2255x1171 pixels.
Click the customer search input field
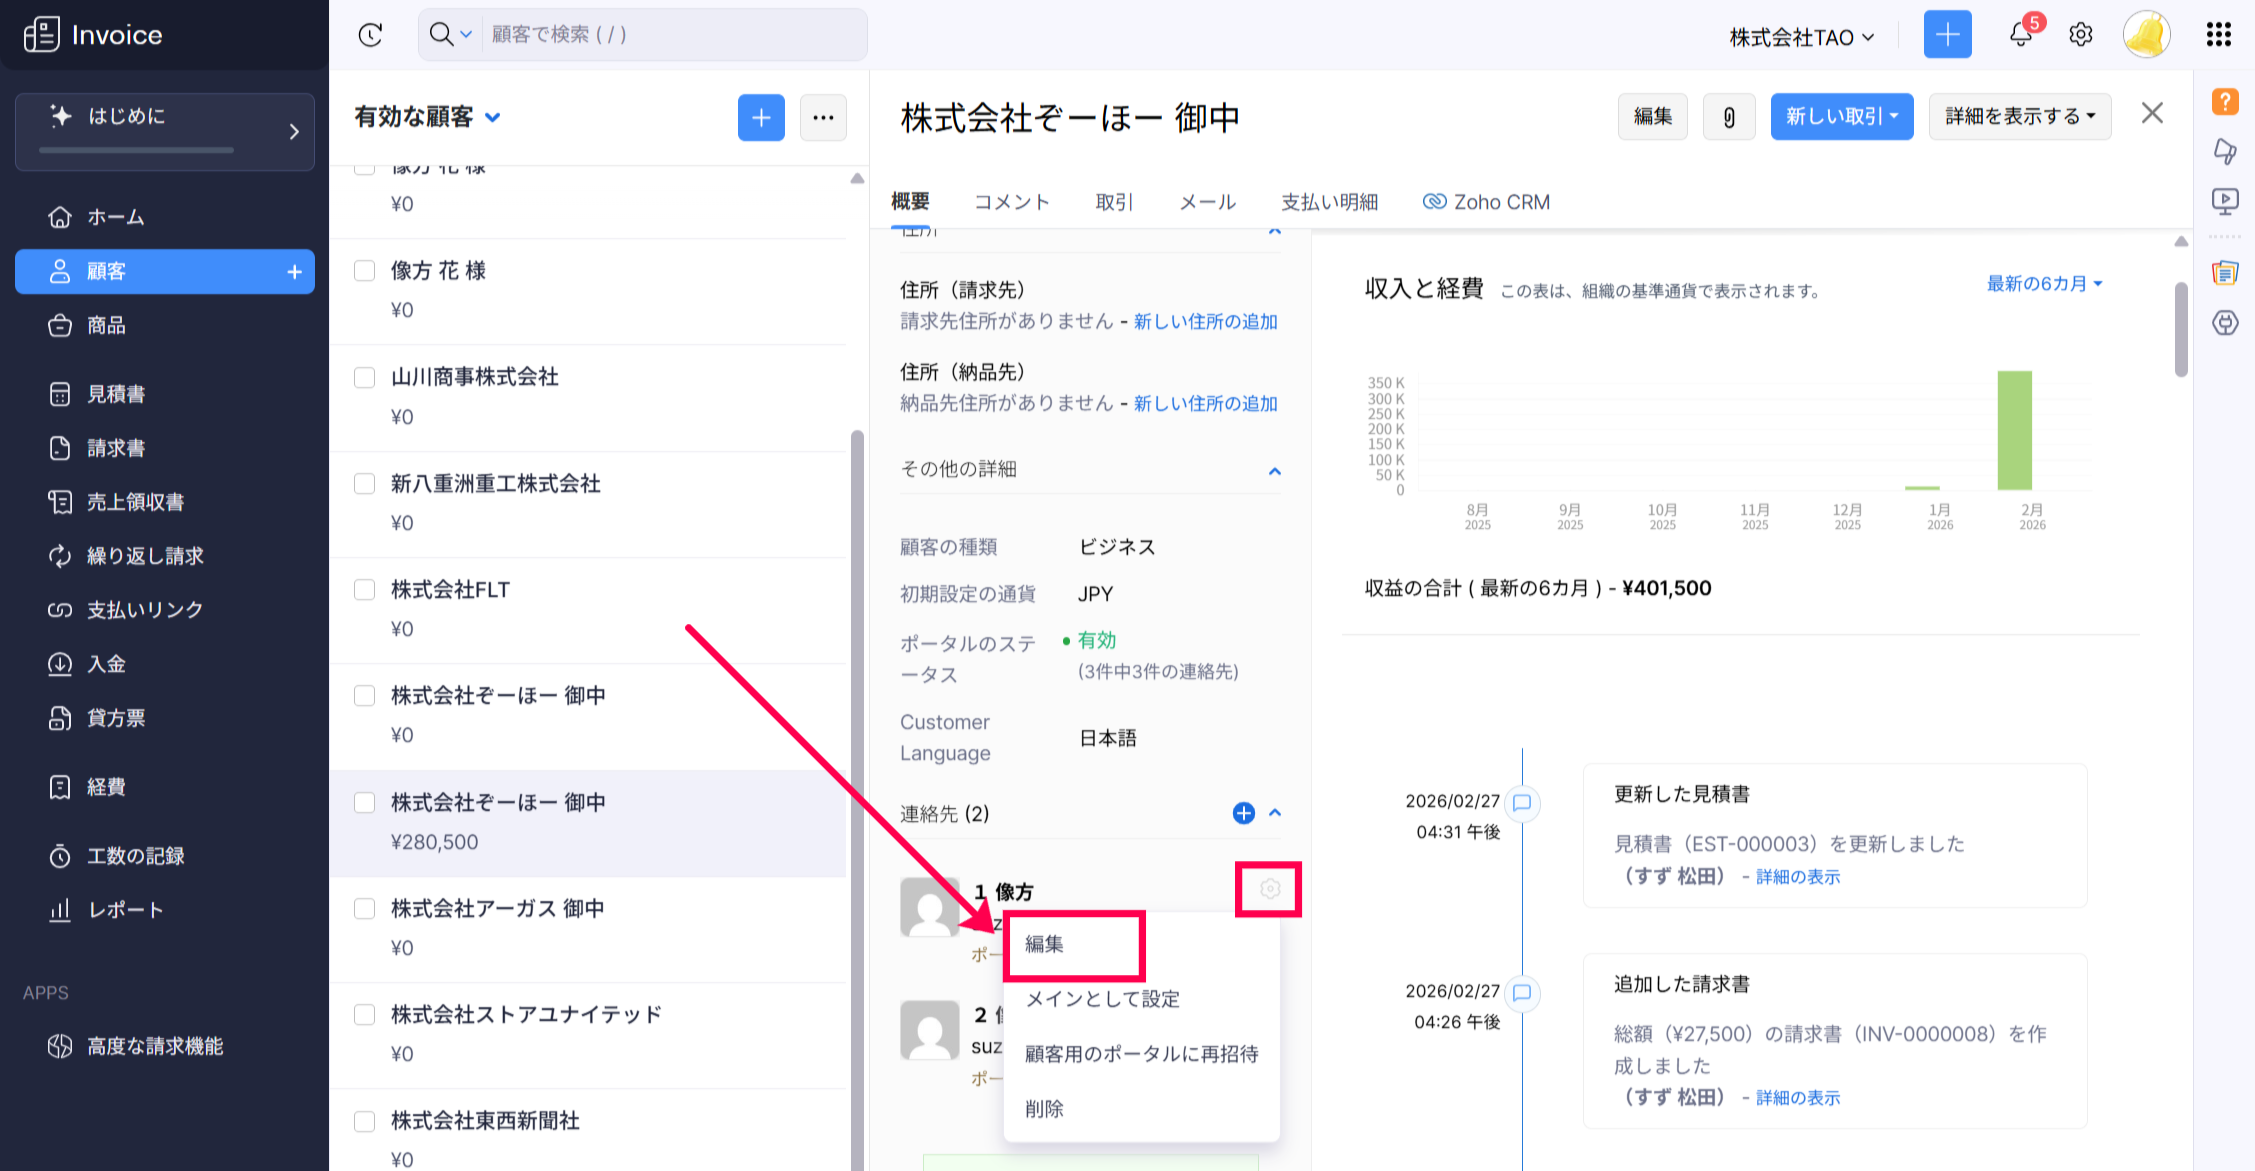pyautogui.click(x=670, y=35)
